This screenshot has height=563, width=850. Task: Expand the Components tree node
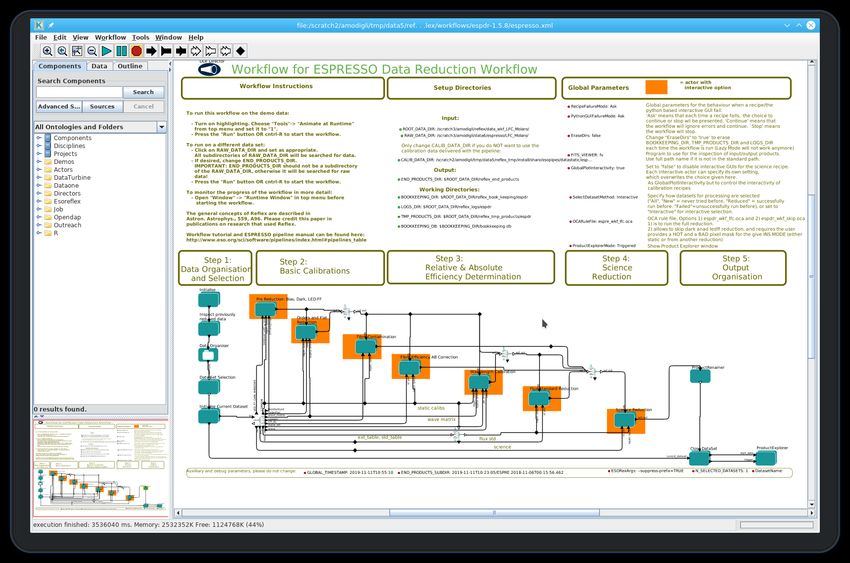click(39, 138)
